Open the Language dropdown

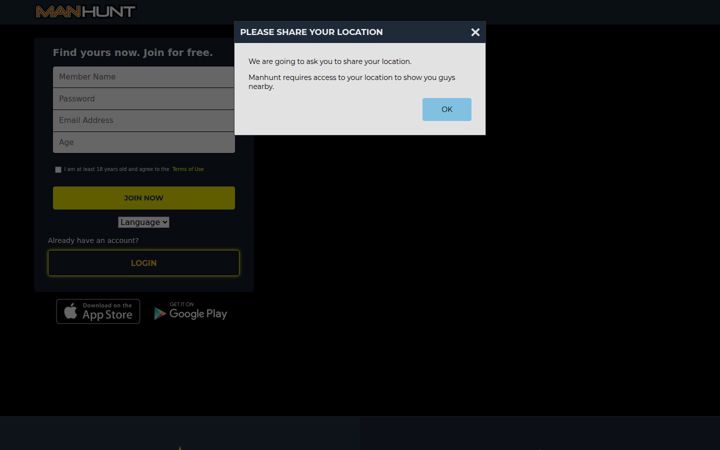tap(144, 222)
